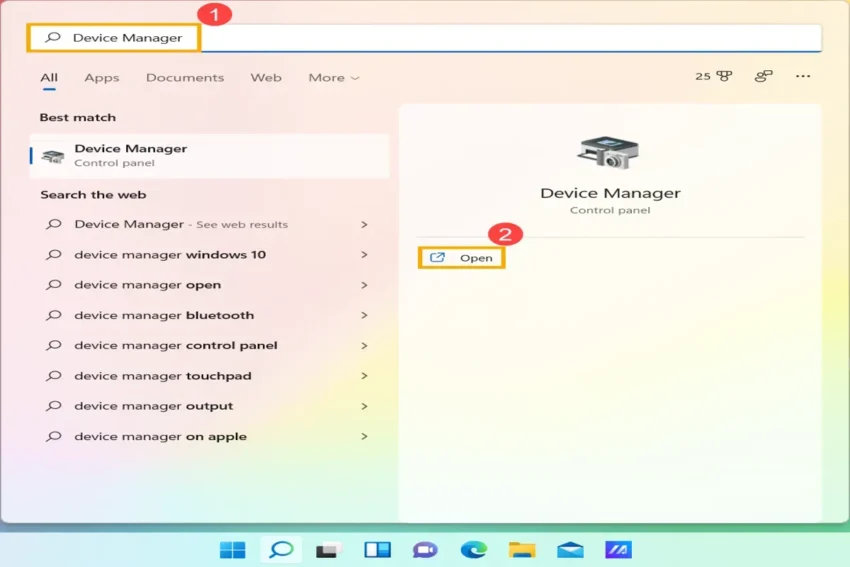Viewport: 850px width, 567px height.
Task: Expand the More filter dropdown
Action: coord(333,78)
